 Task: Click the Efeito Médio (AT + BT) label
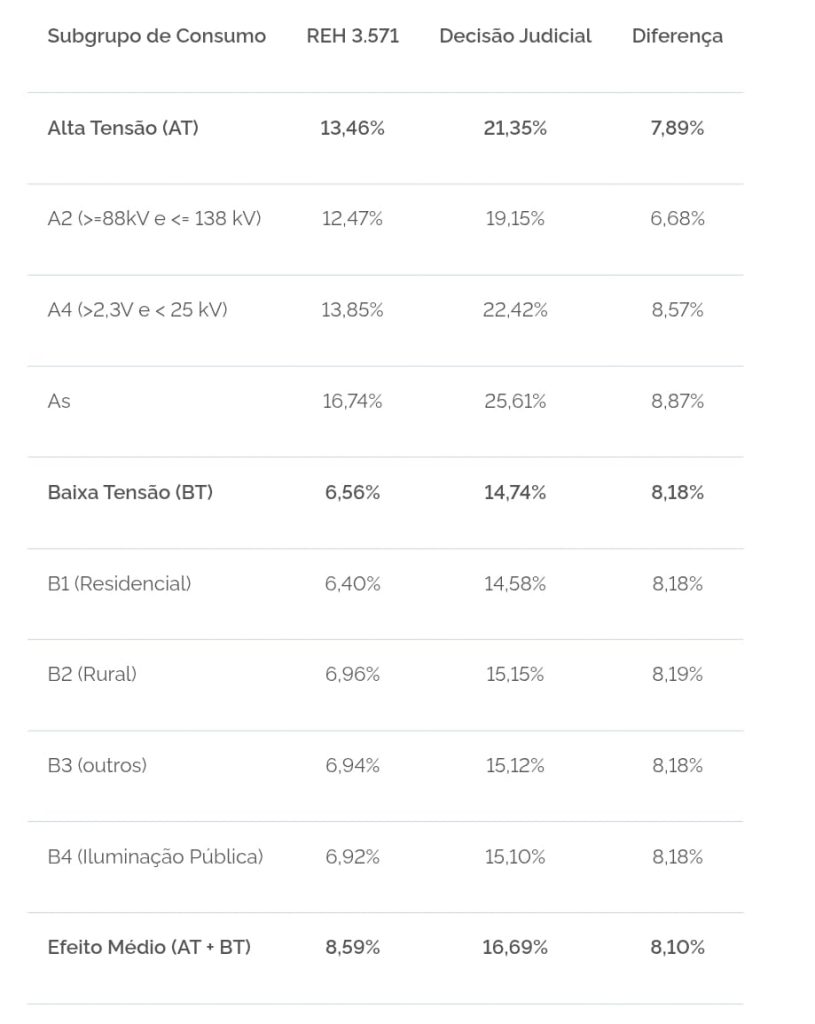click(149, 947)
